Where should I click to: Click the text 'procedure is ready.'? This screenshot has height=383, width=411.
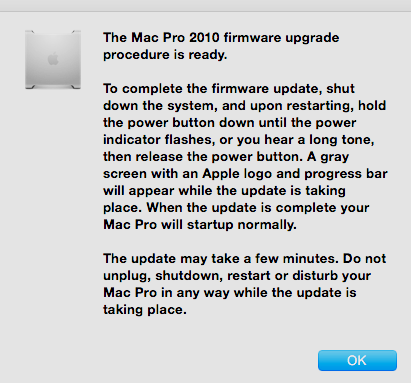point(165,55)
